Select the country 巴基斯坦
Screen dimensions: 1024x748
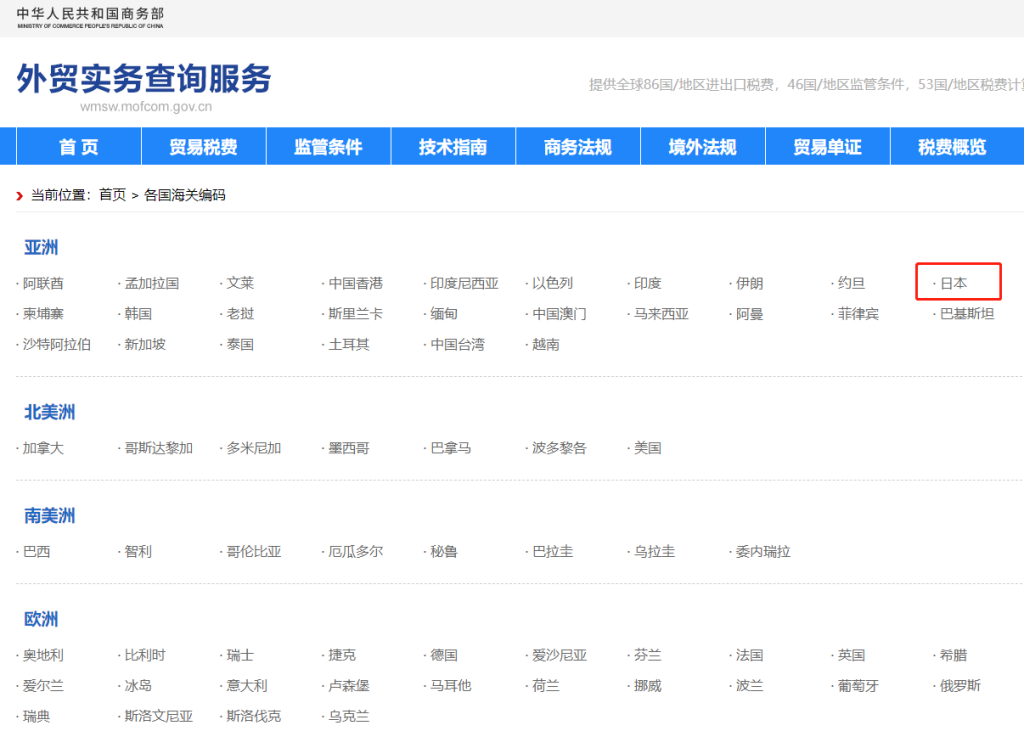coord(967,314)
